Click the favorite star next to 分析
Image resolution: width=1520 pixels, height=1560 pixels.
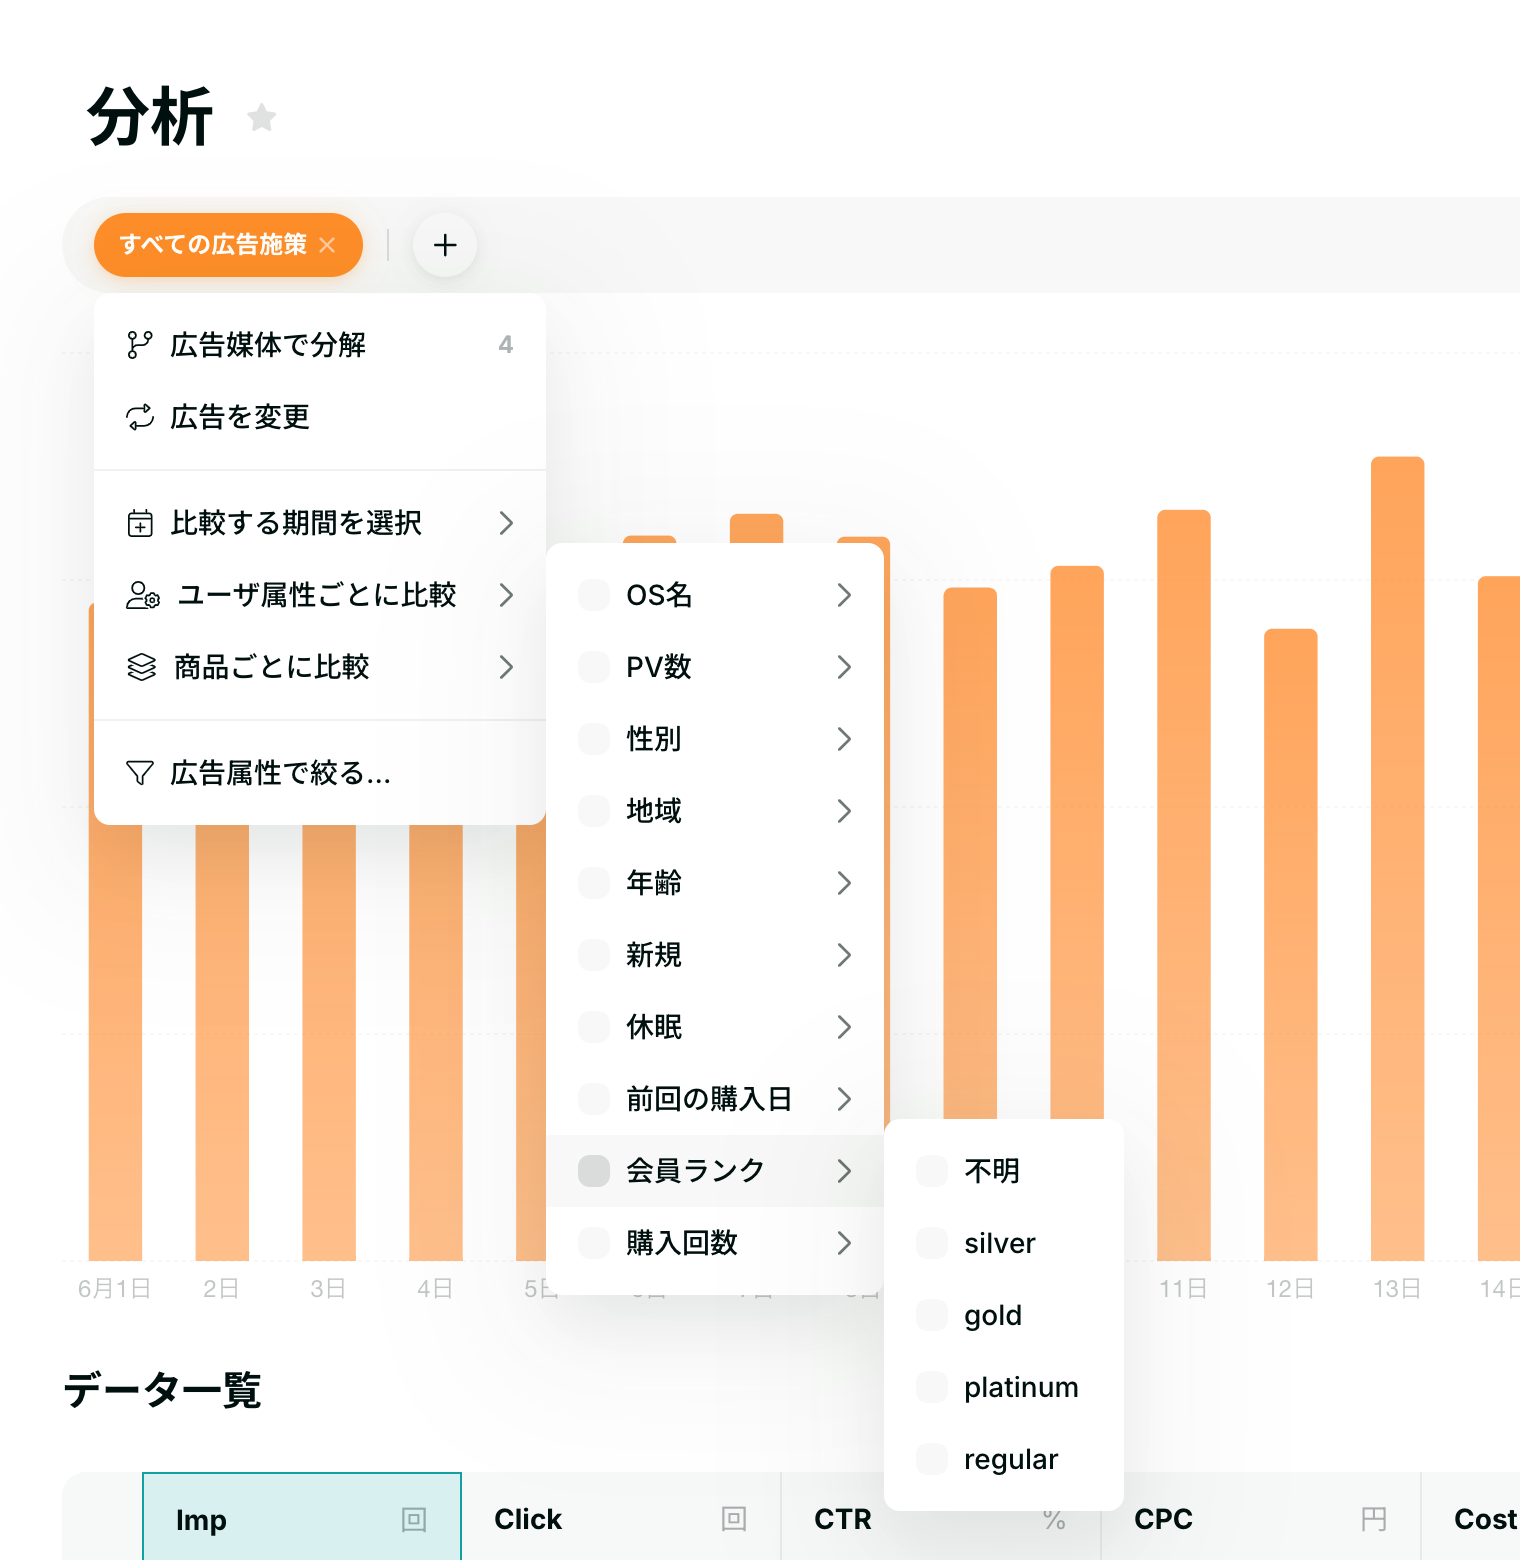(262, 118)
